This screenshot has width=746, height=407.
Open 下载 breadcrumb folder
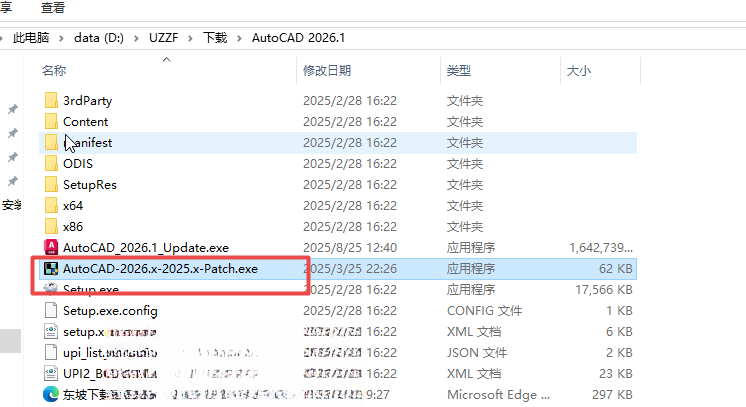coord(215,38)
